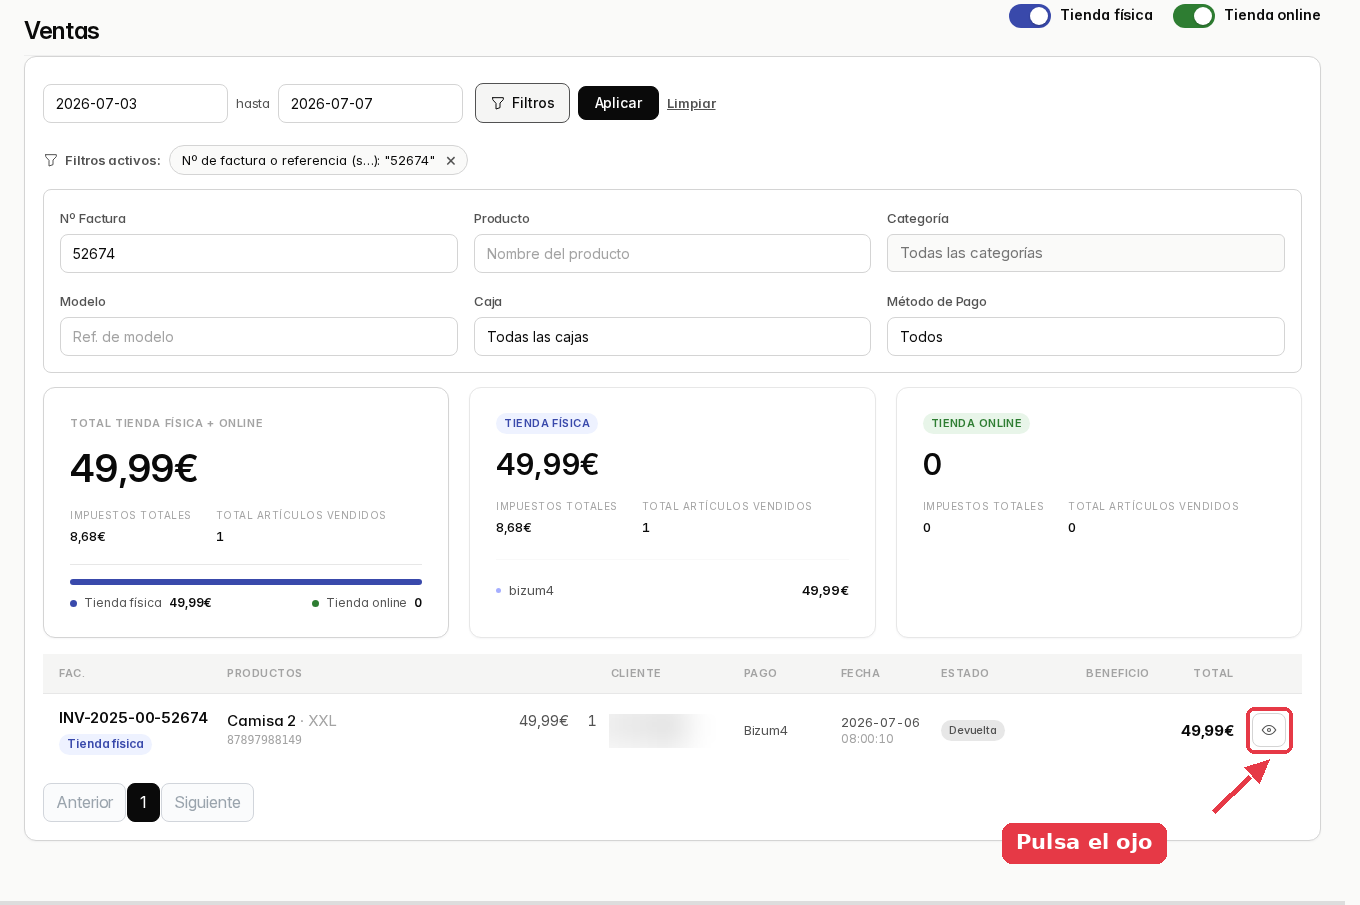Toggle the Tienda online switch

1194,16
